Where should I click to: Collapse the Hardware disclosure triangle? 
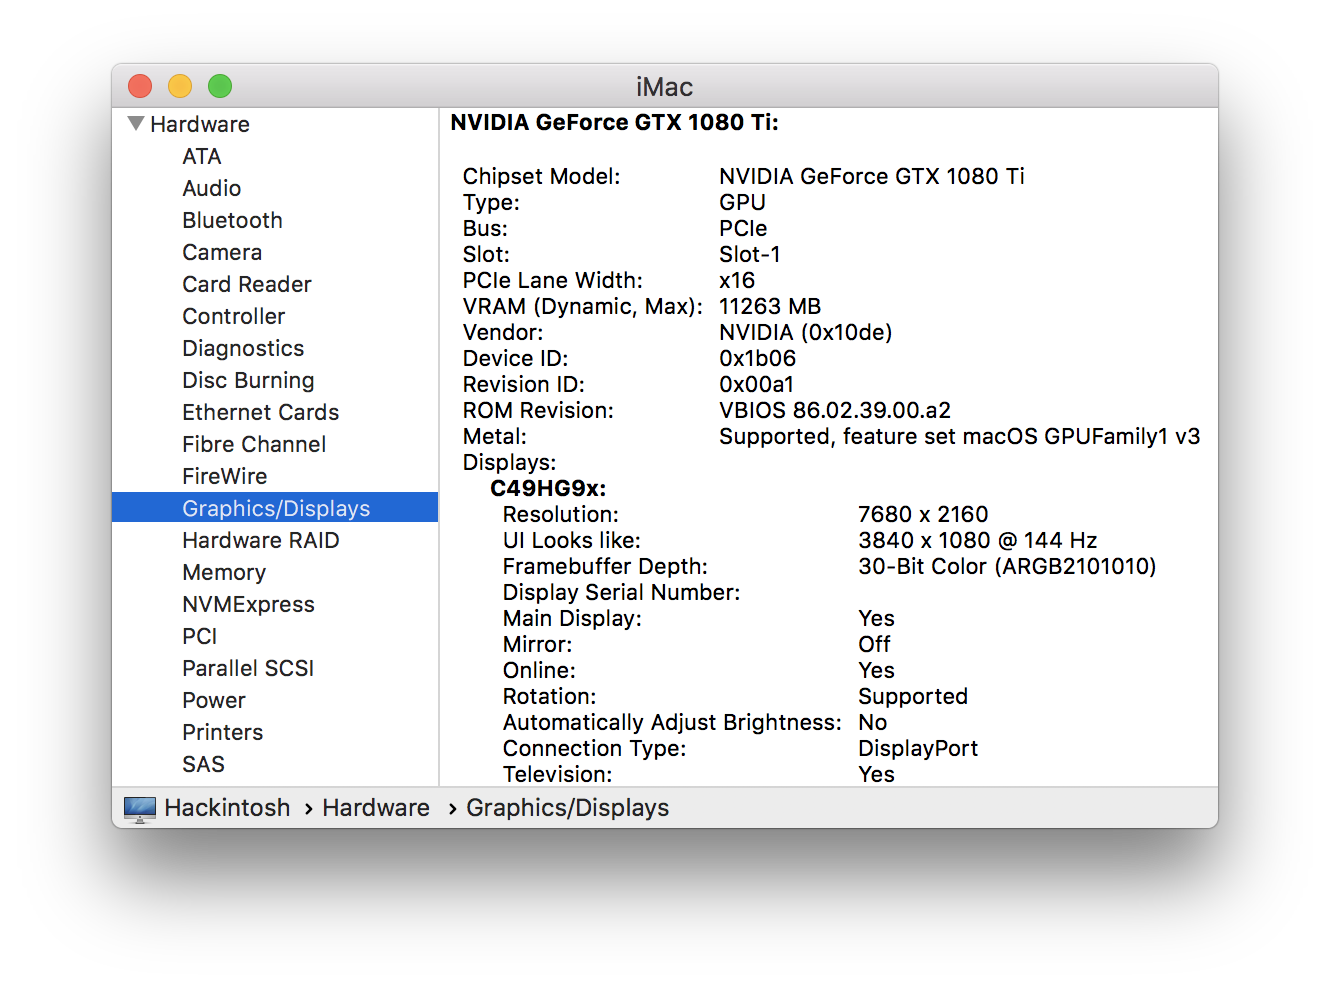[136, 124]
